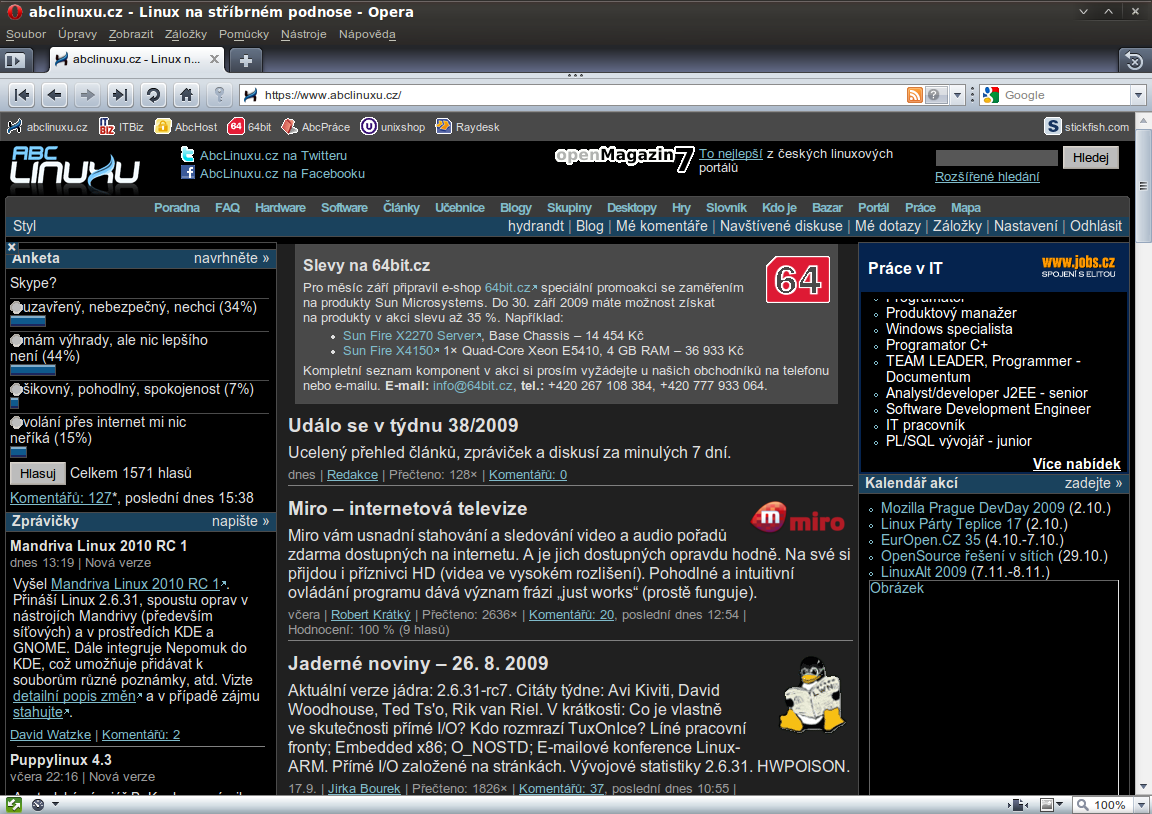Select poll option 'uzavřený, nebezpečný, nechci'
Screen dimensions: 1152x814
pyautogui.click(x=16, y=308)
